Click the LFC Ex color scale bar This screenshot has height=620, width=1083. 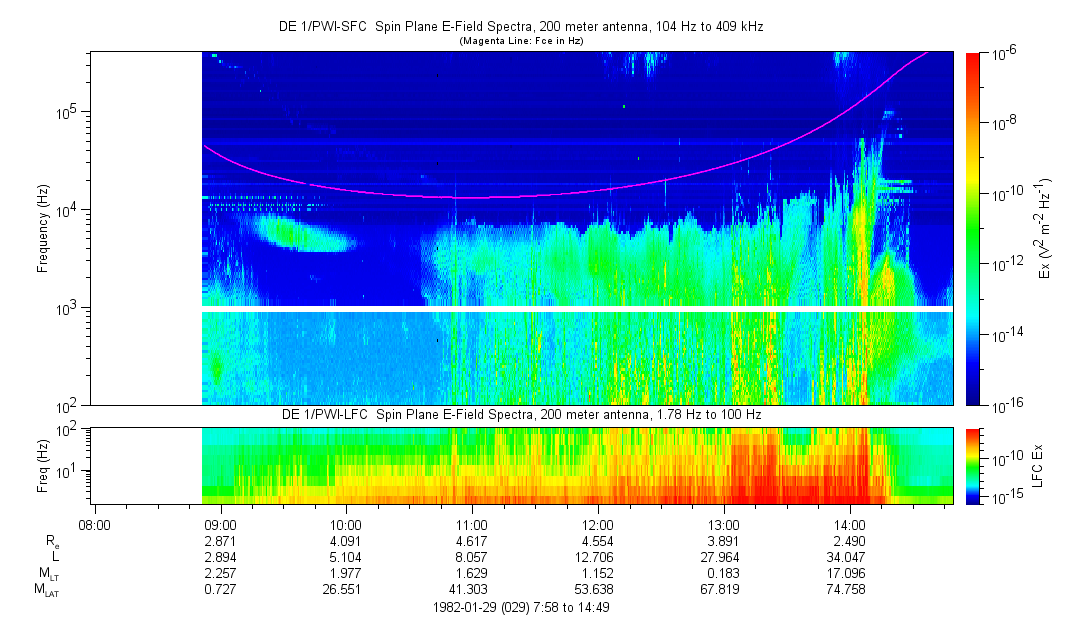[x=972, y=466]
